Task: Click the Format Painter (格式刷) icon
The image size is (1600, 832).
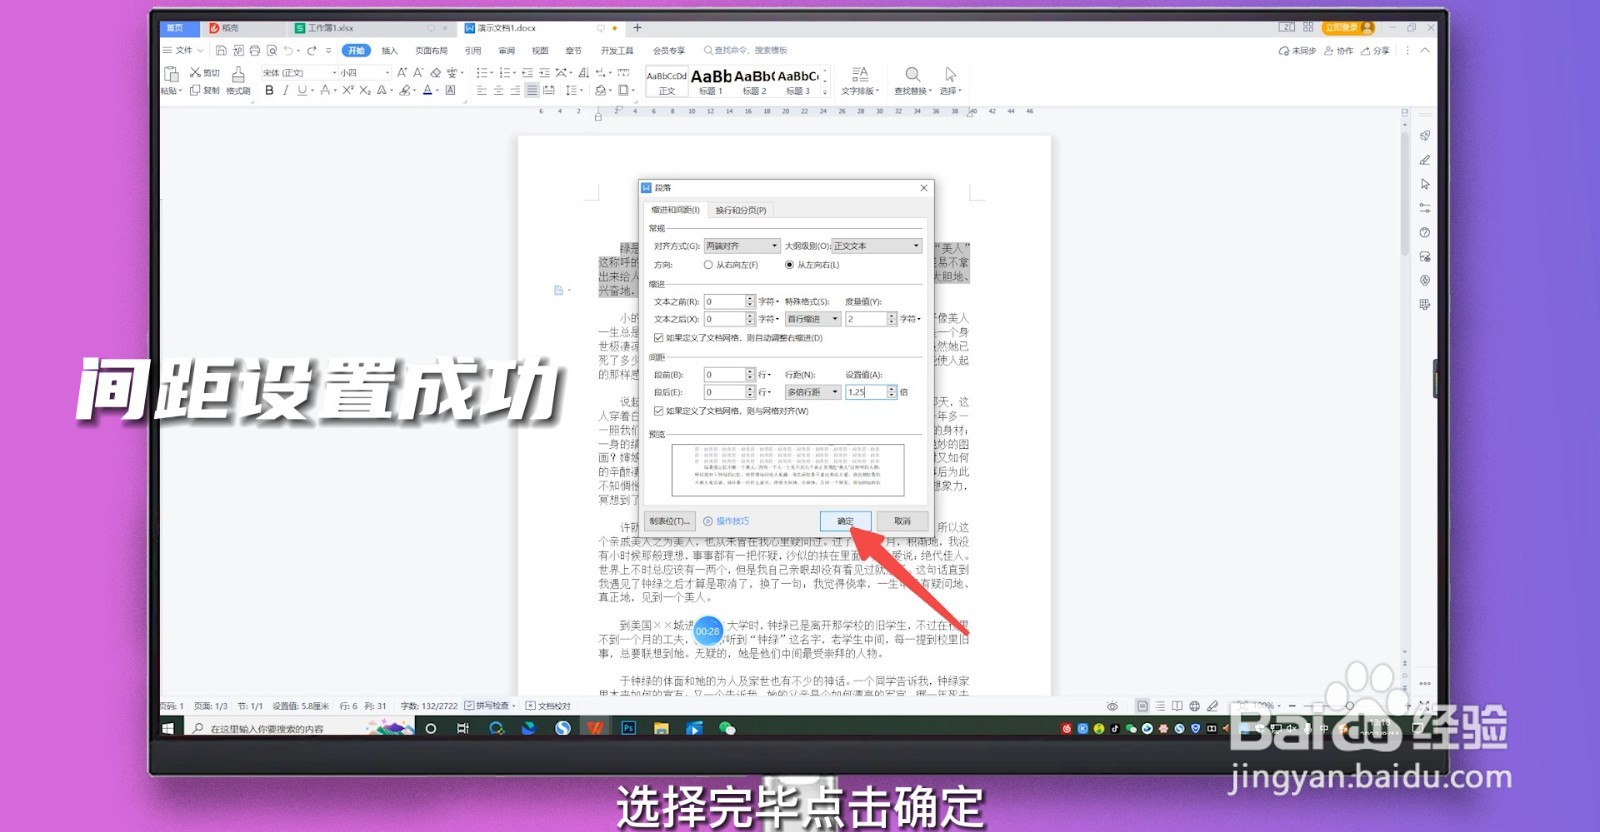Action: coord(238,74)
